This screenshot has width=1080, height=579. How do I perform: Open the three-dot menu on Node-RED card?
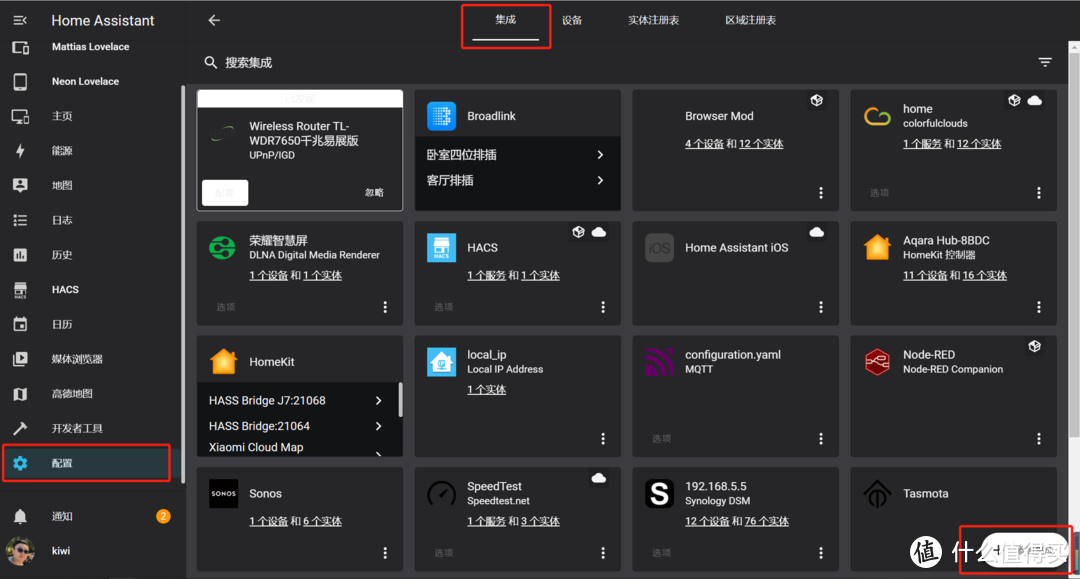(x=1039, y=439)
